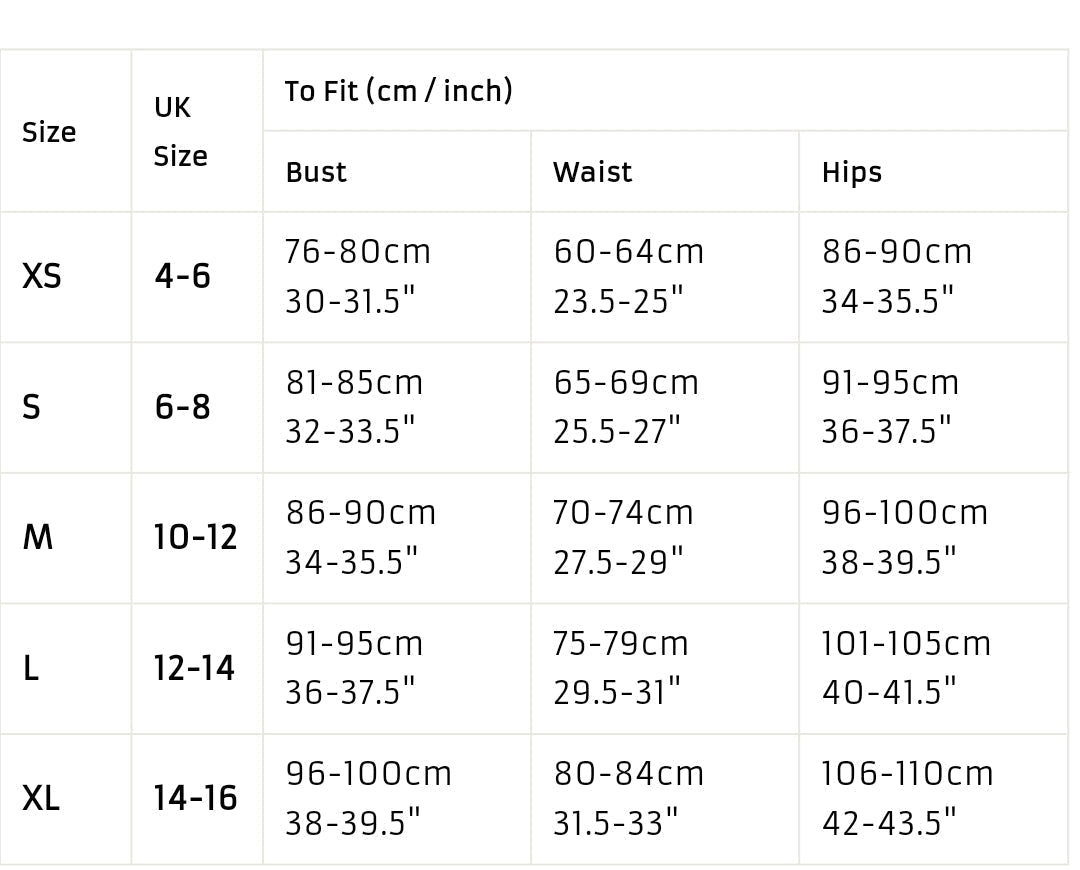Select the Waist column header
The width and height of the screenshot is (1080, 870).
pos(592,172)
